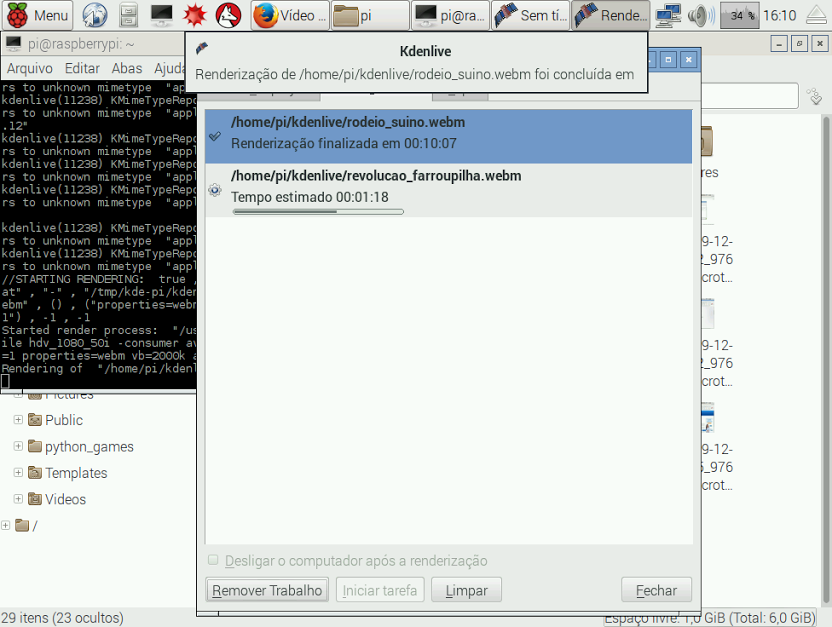Minimize the file manager window

(779, 43)
